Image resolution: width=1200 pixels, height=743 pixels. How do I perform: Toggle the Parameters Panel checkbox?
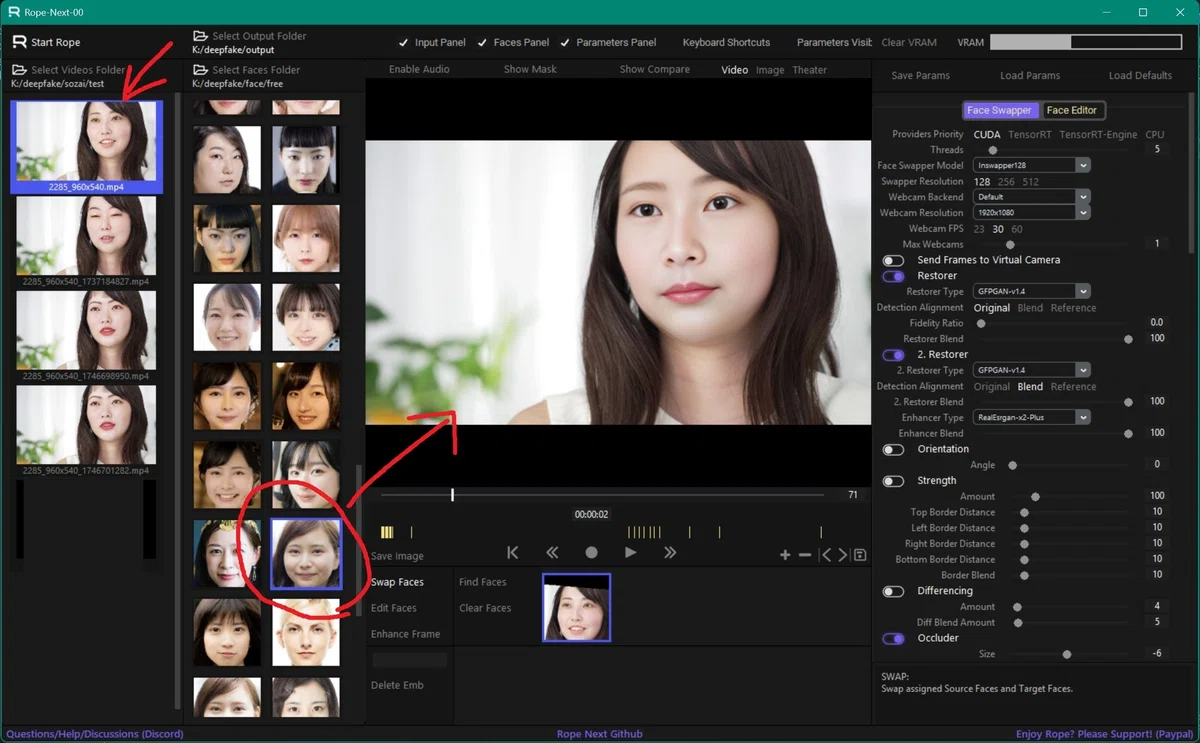pos(608,43)
